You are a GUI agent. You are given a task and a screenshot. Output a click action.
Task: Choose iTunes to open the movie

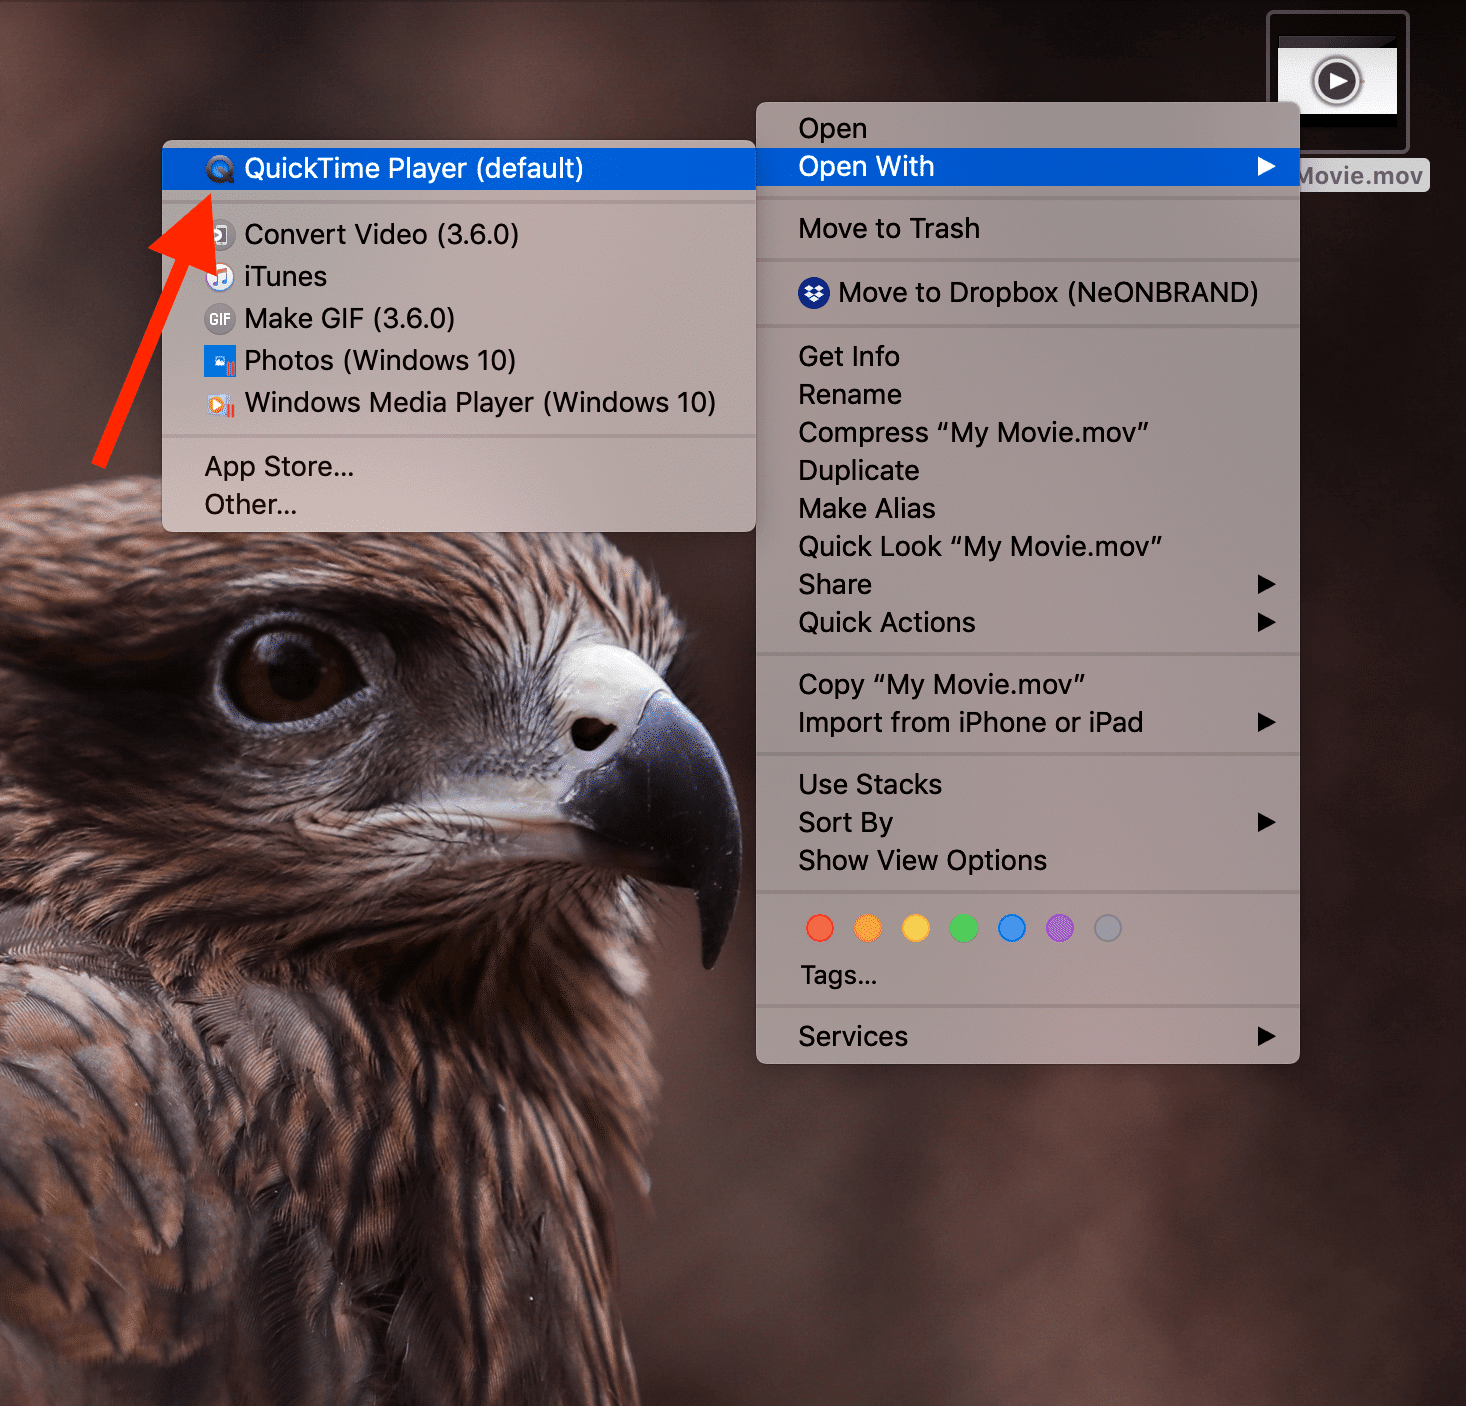point(285,277)
